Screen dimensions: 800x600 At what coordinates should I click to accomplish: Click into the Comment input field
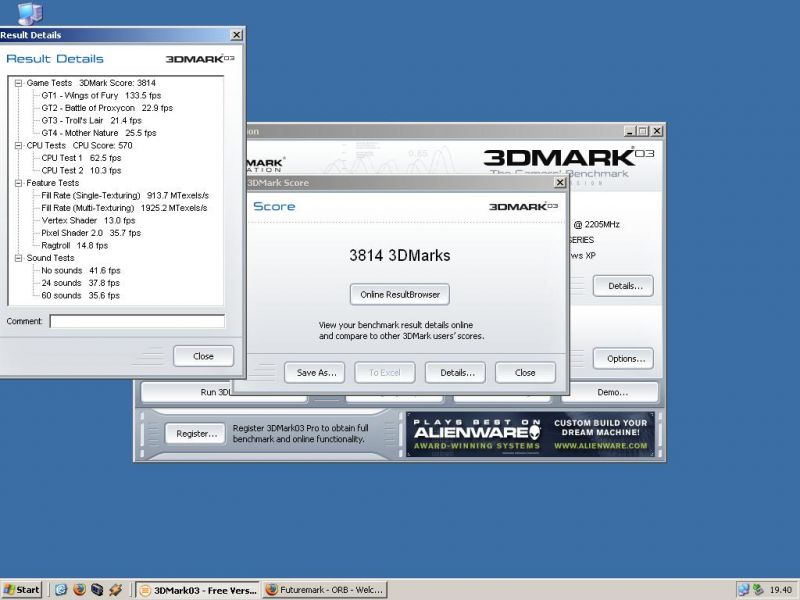click(137, 321)
